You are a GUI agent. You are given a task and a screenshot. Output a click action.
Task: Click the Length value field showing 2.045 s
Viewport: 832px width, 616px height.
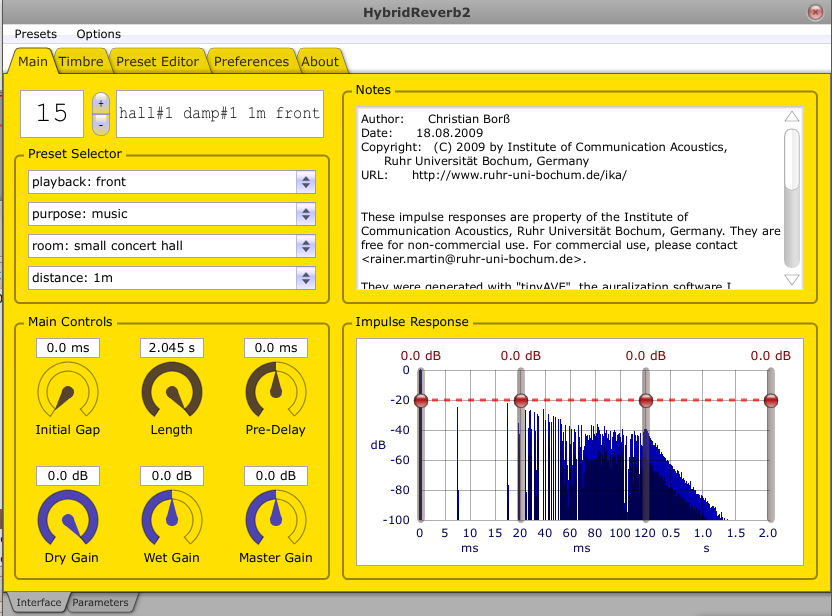point(171,348)
